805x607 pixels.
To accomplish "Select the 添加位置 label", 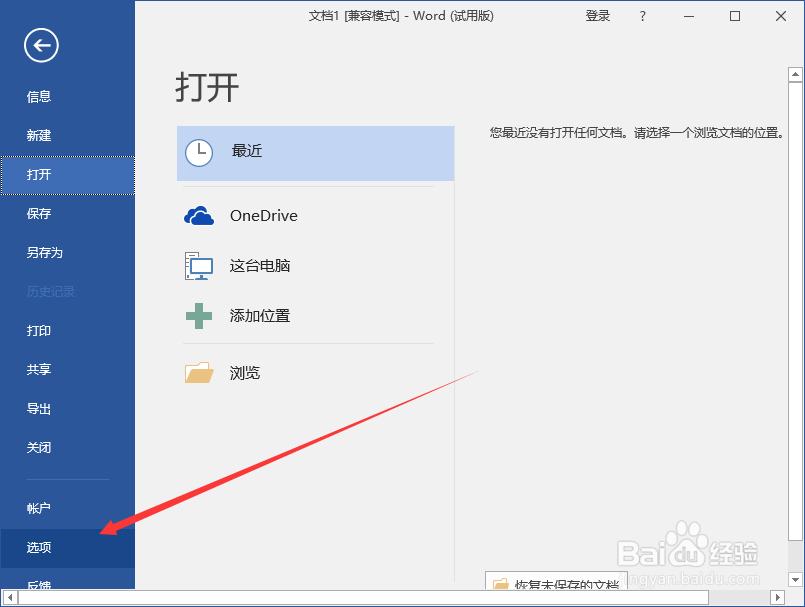I will pos(260,315).
